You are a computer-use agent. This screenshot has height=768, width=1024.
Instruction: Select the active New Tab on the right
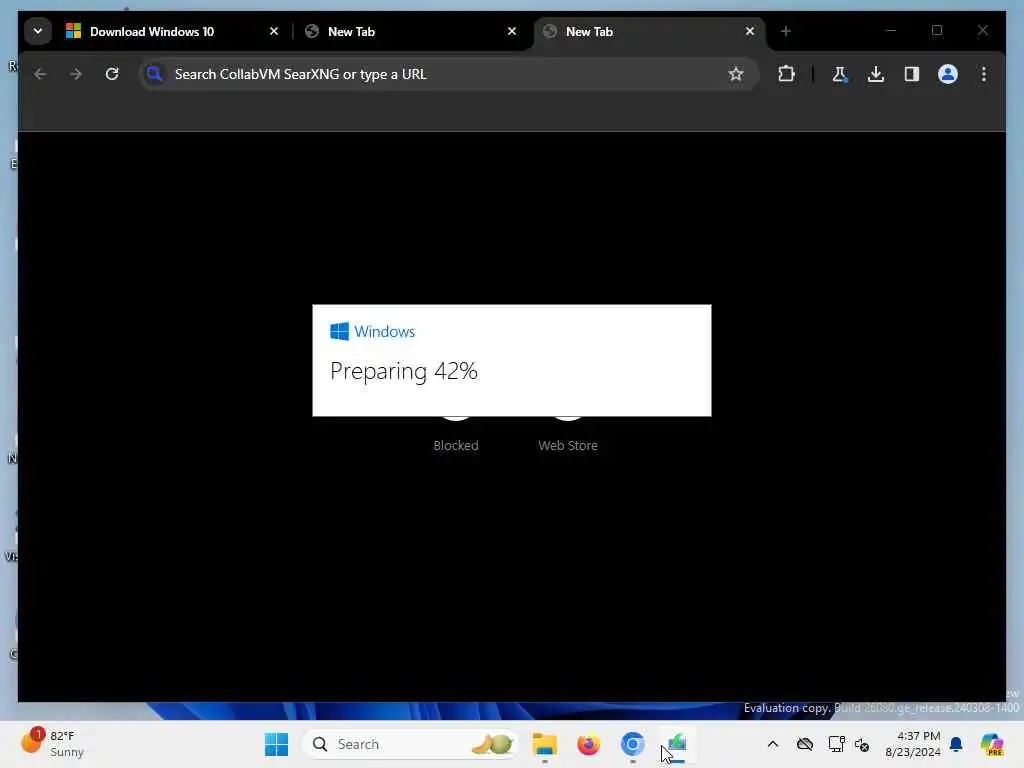pyautogui.click(x=650, y=31)
